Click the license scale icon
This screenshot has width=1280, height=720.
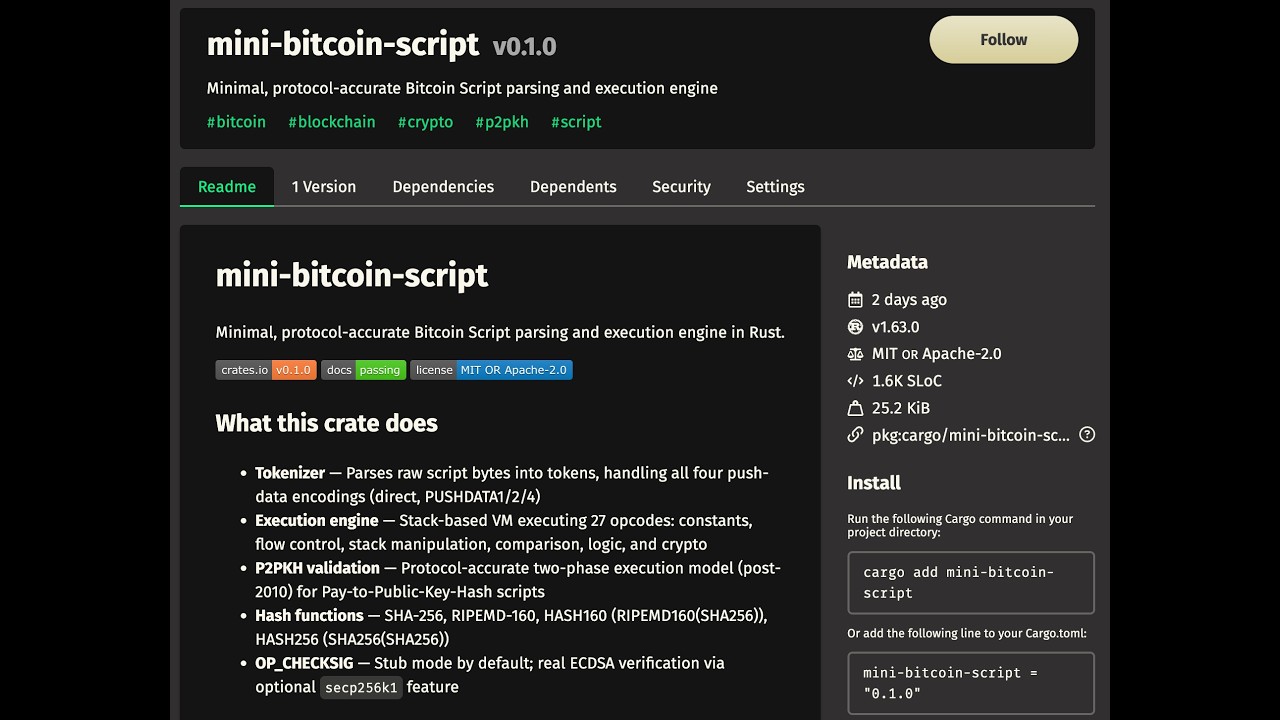coord(855,354)
